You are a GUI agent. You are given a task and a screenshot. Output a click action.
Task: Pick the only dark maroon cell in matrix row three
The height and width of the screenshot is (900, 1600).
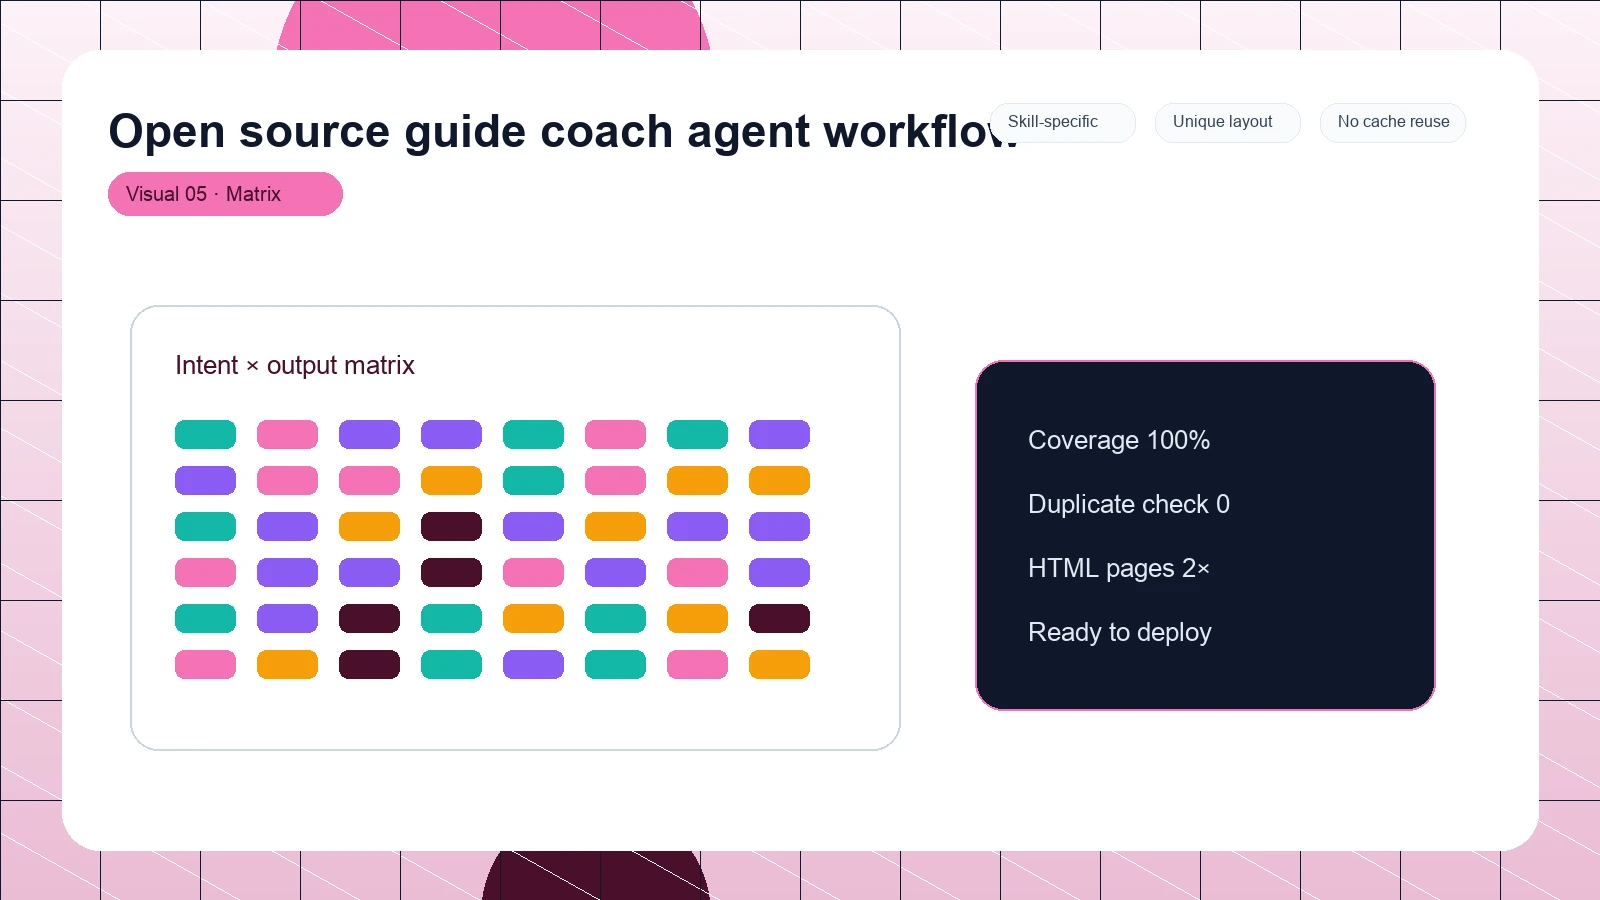tap(451, 527)
